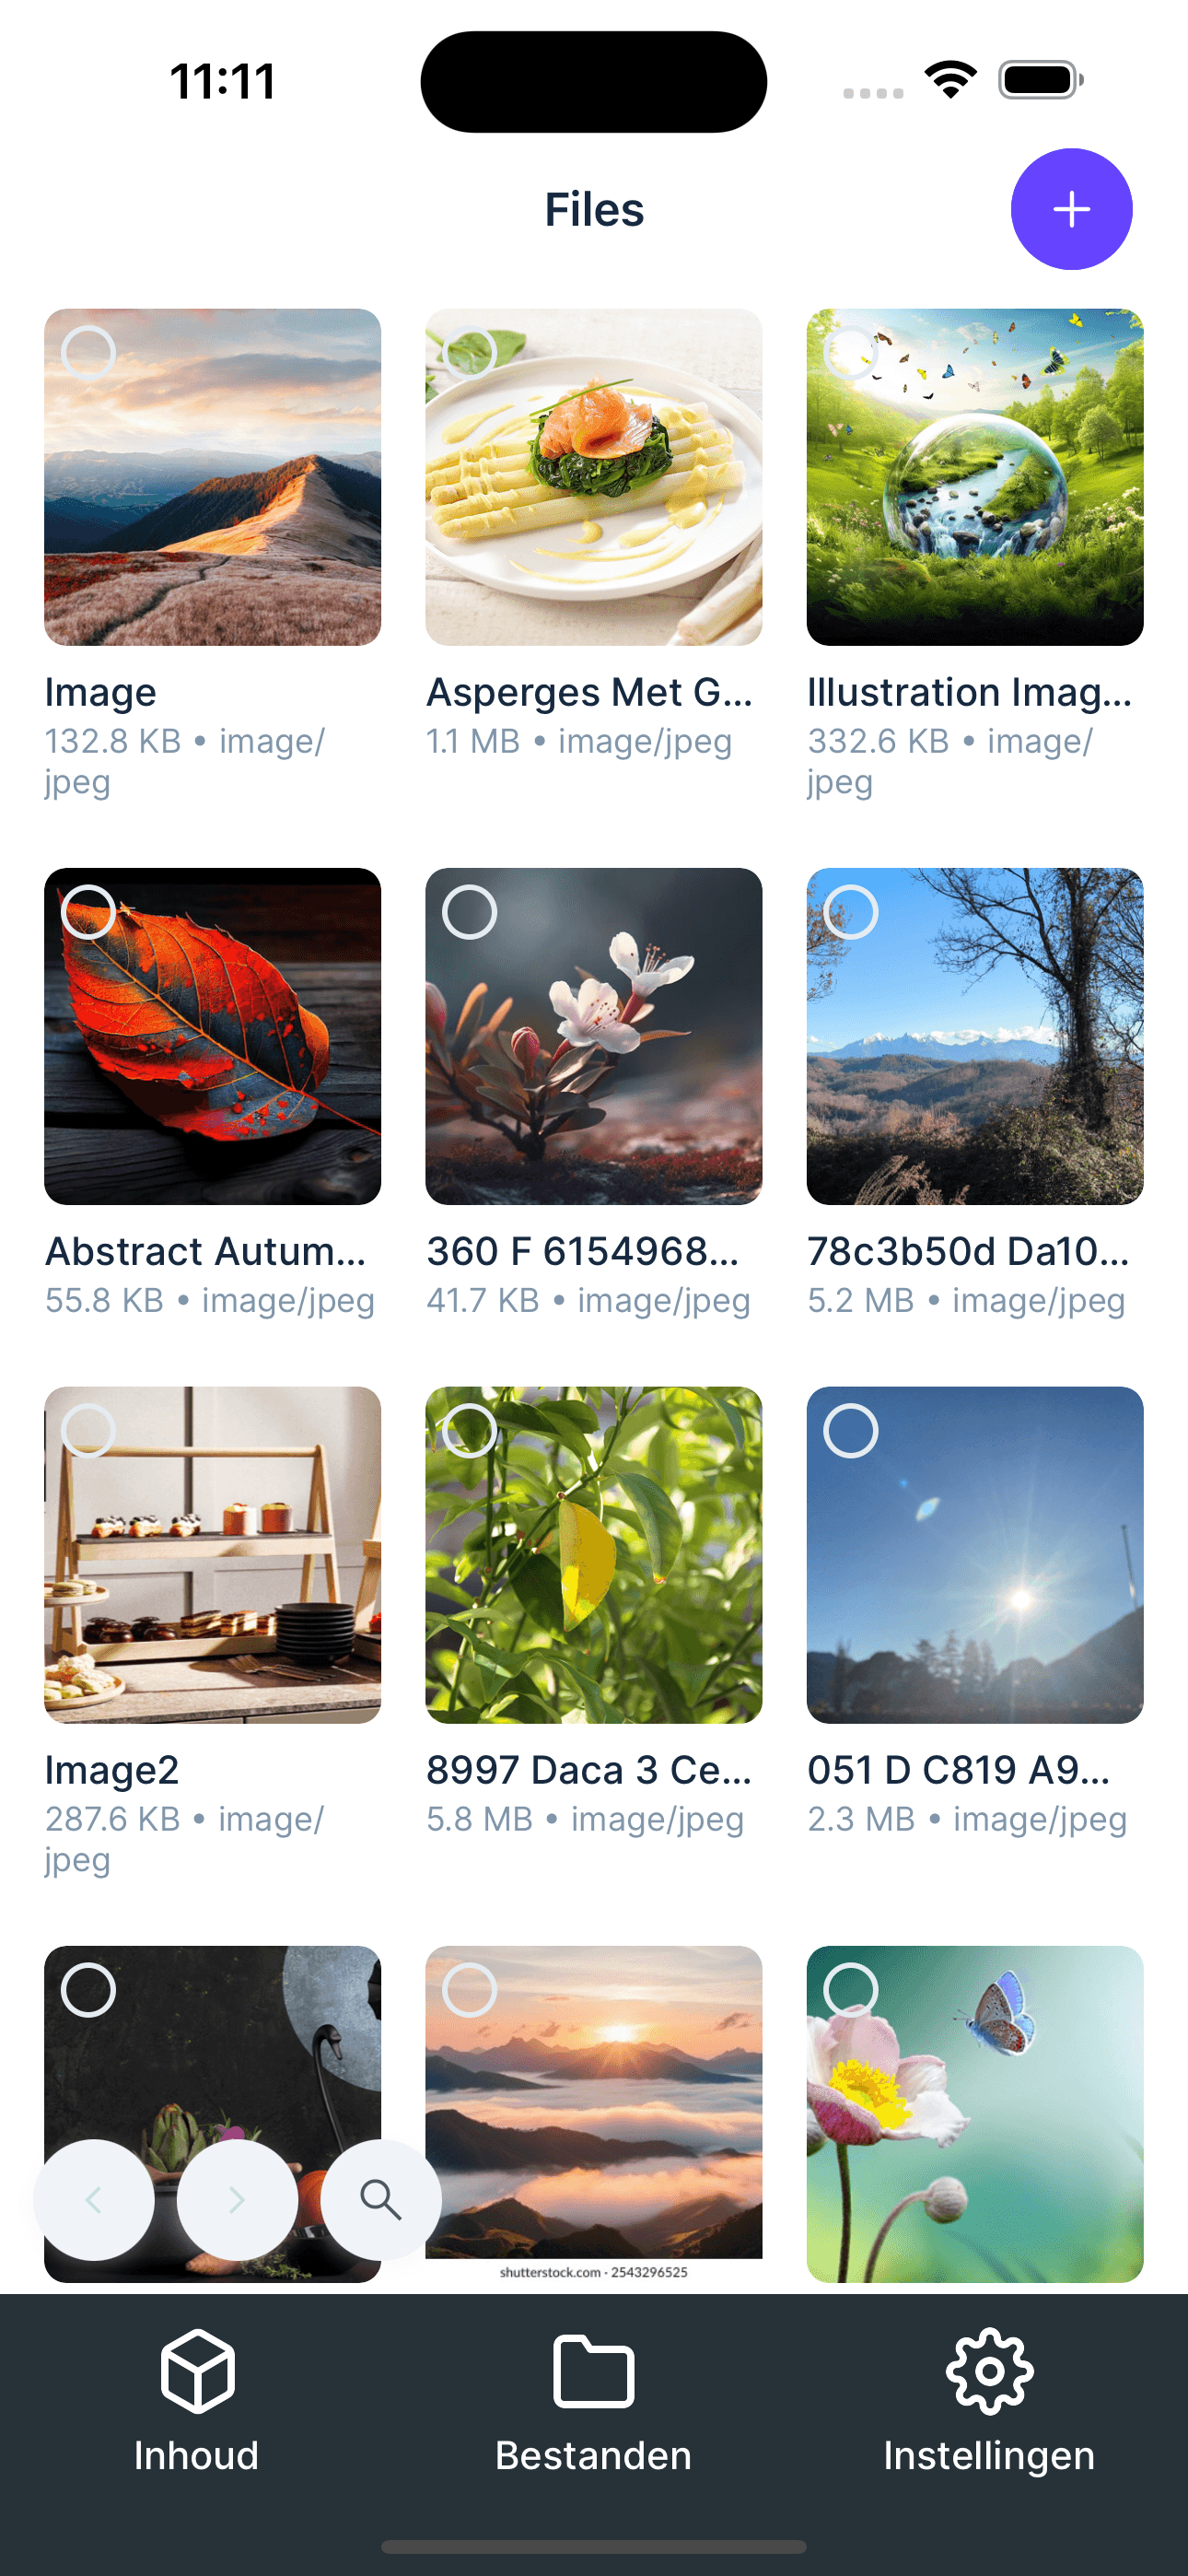1188x2576 pixels.
Task: Toggle selection on 051 D C819 sun photo
Action: point(851,1431)
